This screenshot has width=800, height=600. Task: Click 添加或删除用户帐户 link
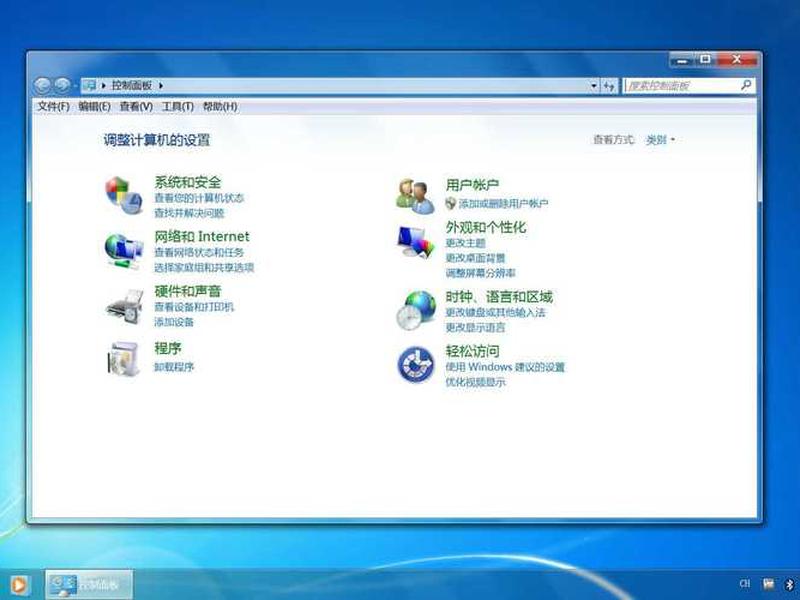[503, 204]
